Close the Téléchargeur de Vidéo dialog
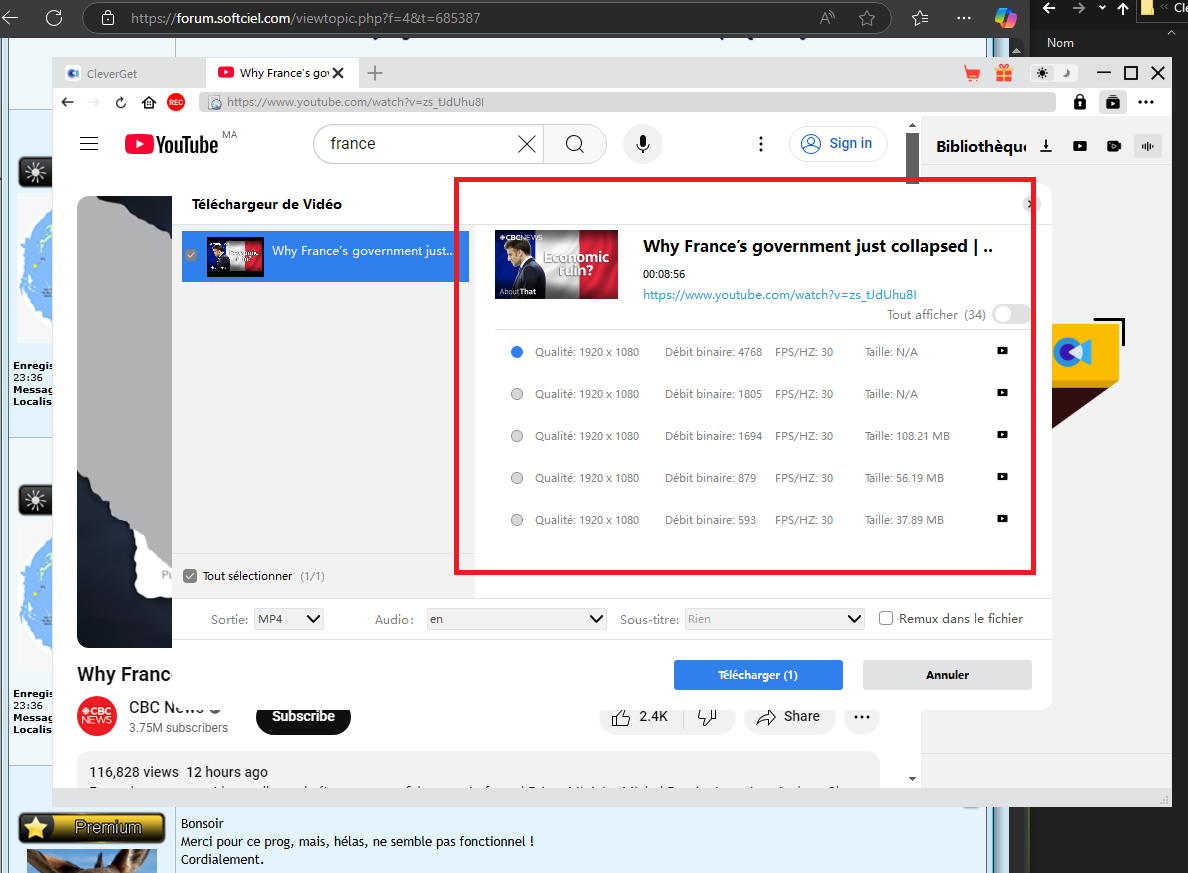1188x873 pixels. pyautogui.click(x=1030, y=204)
